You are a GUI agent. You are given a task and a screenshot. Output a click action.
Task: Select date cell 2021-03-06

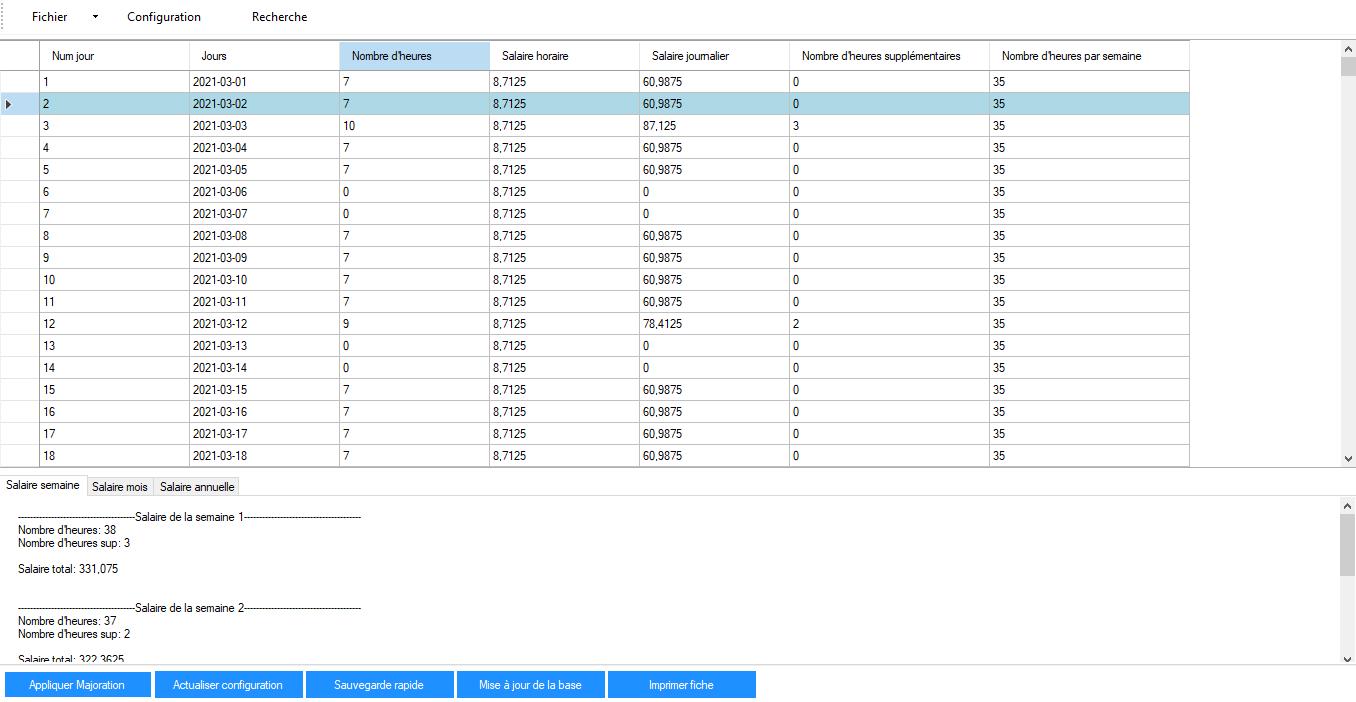pyautogui.click(x=264, y=192)
